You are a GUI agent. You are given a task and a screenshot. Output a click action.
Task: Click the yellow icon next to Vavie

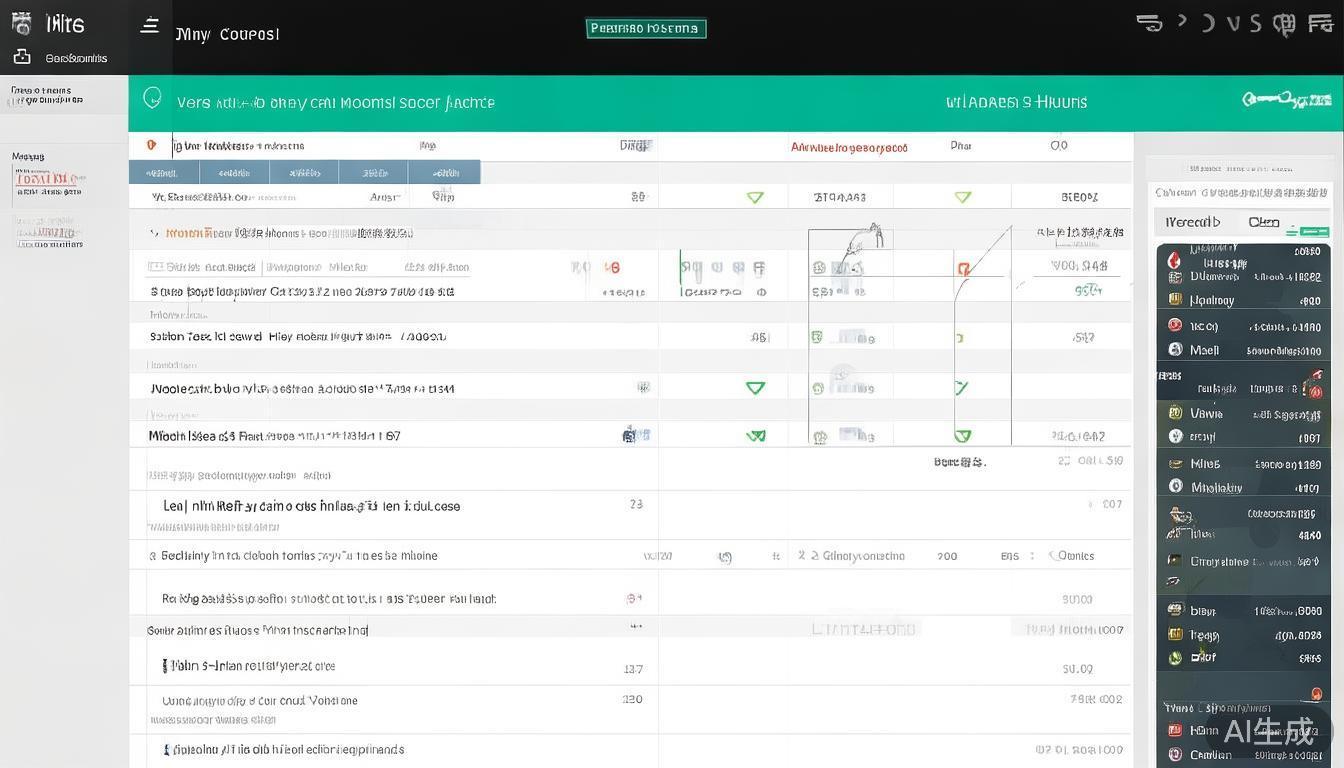(x=1175, y=413)
